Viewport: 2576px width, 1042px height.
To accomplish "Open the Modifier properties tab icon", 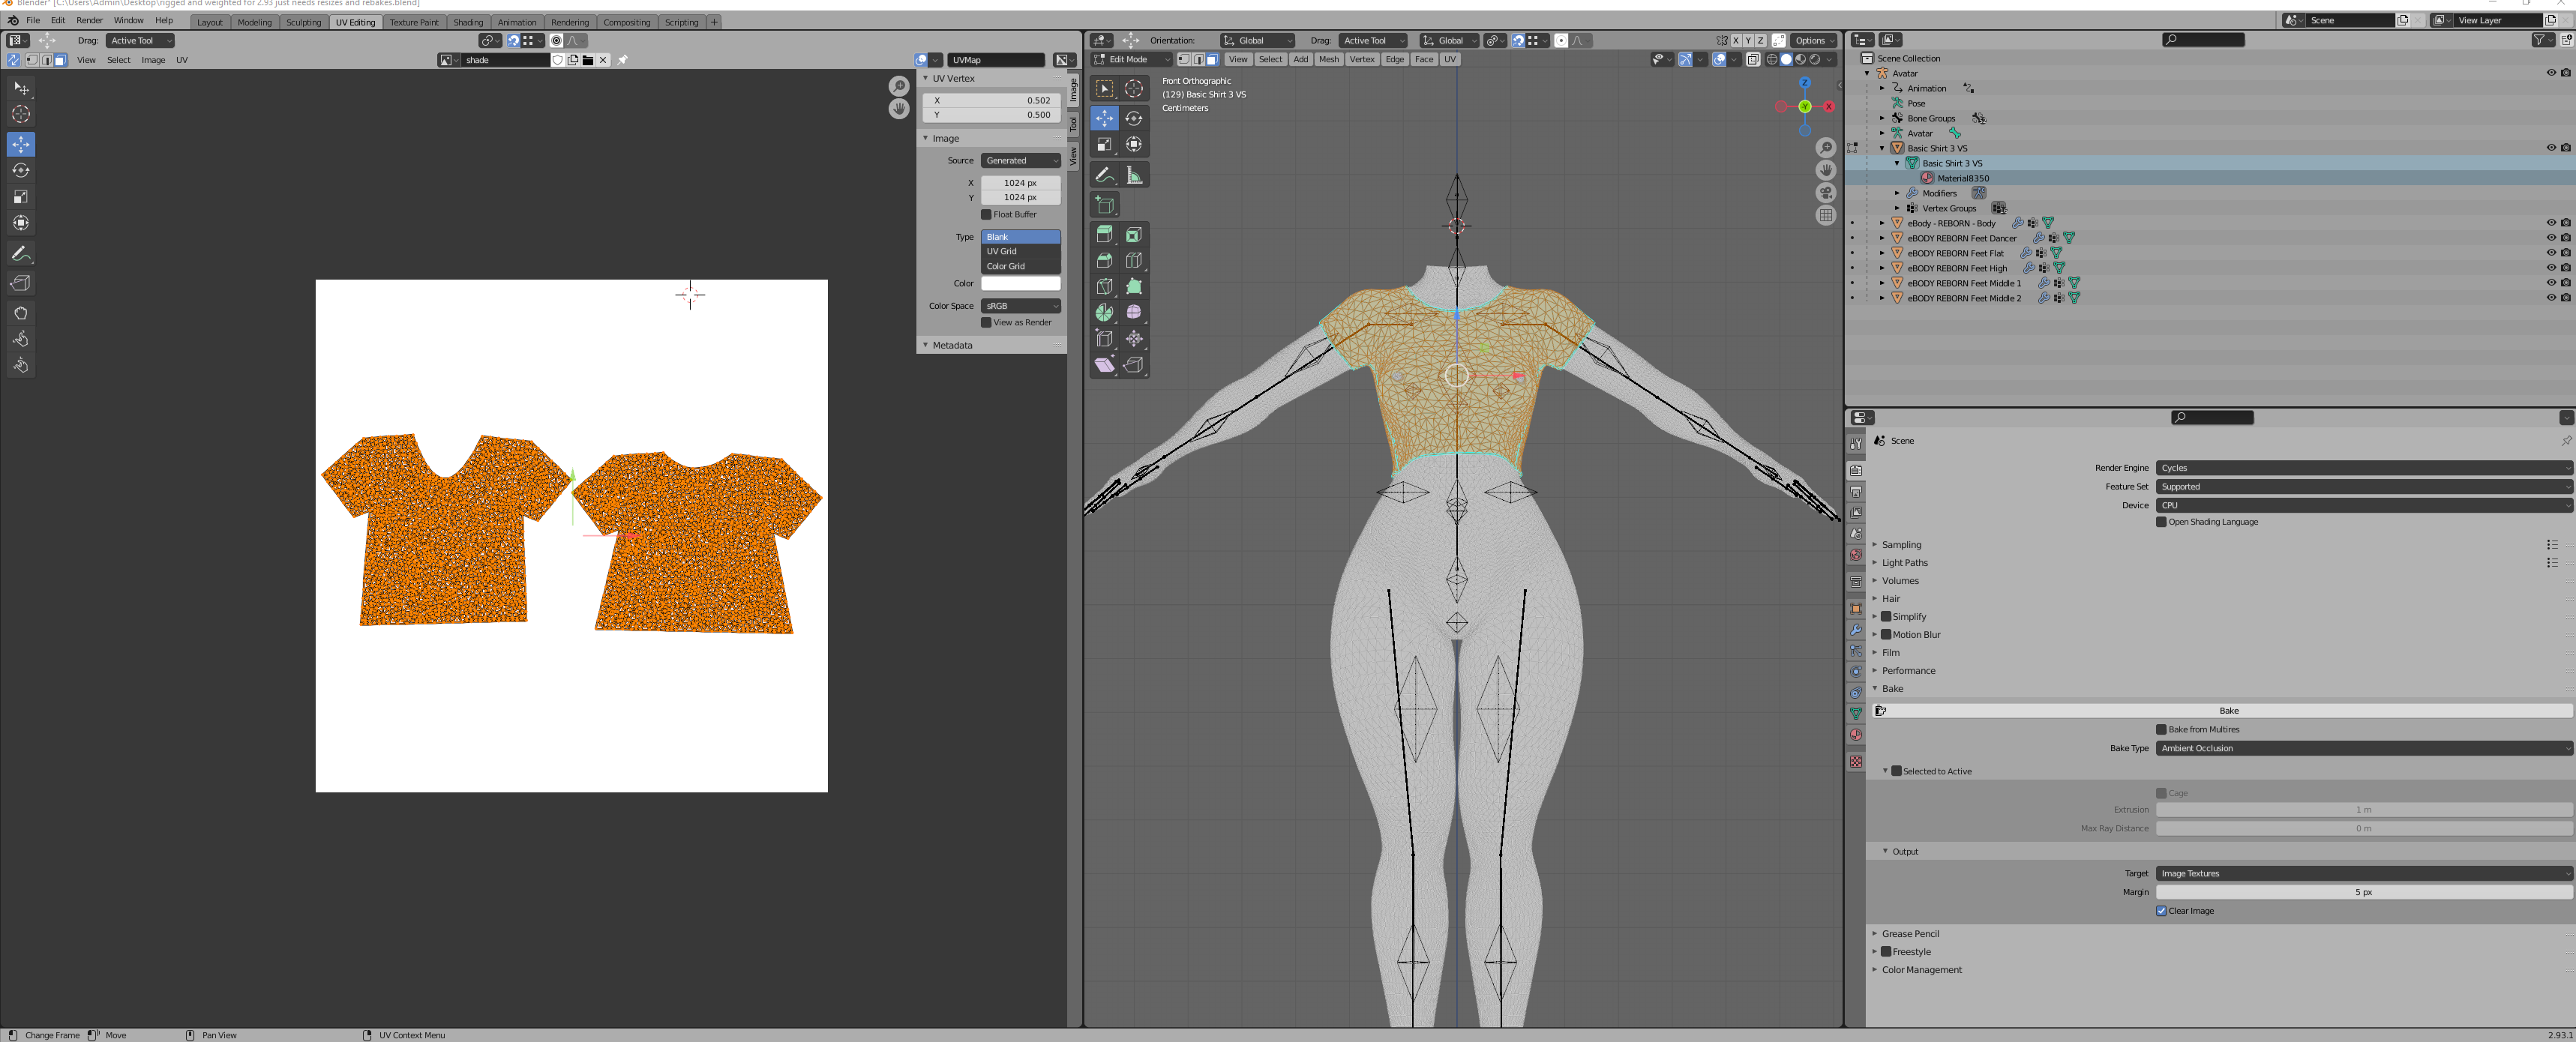I will 1856,630.
